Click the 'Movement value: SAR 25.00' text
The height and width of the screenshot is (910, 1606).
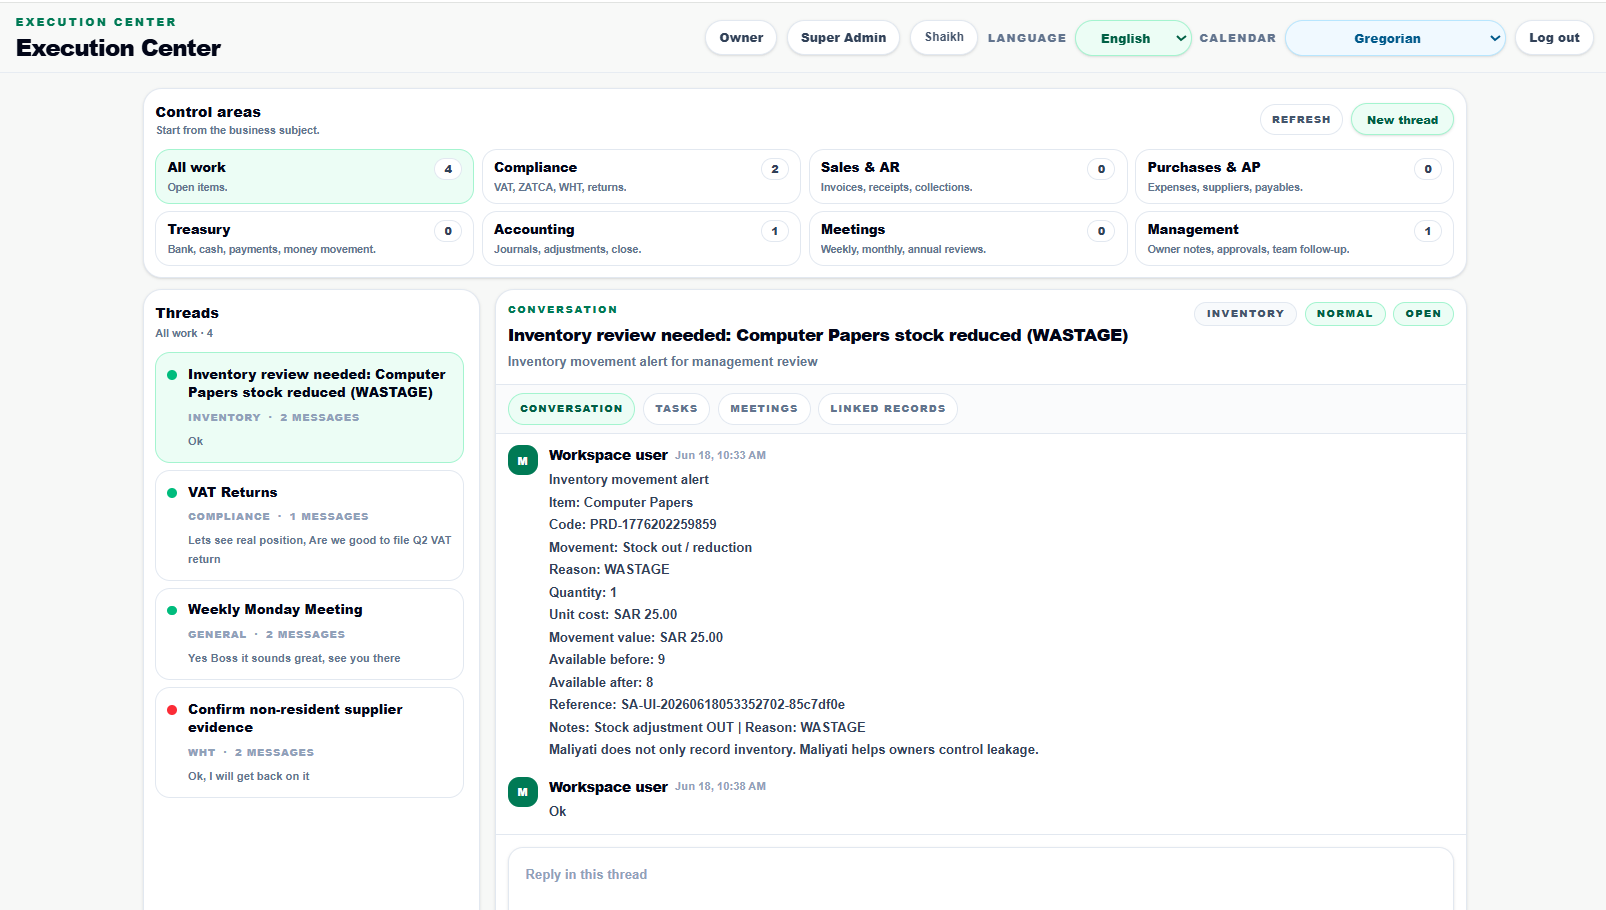pos(636,637)
